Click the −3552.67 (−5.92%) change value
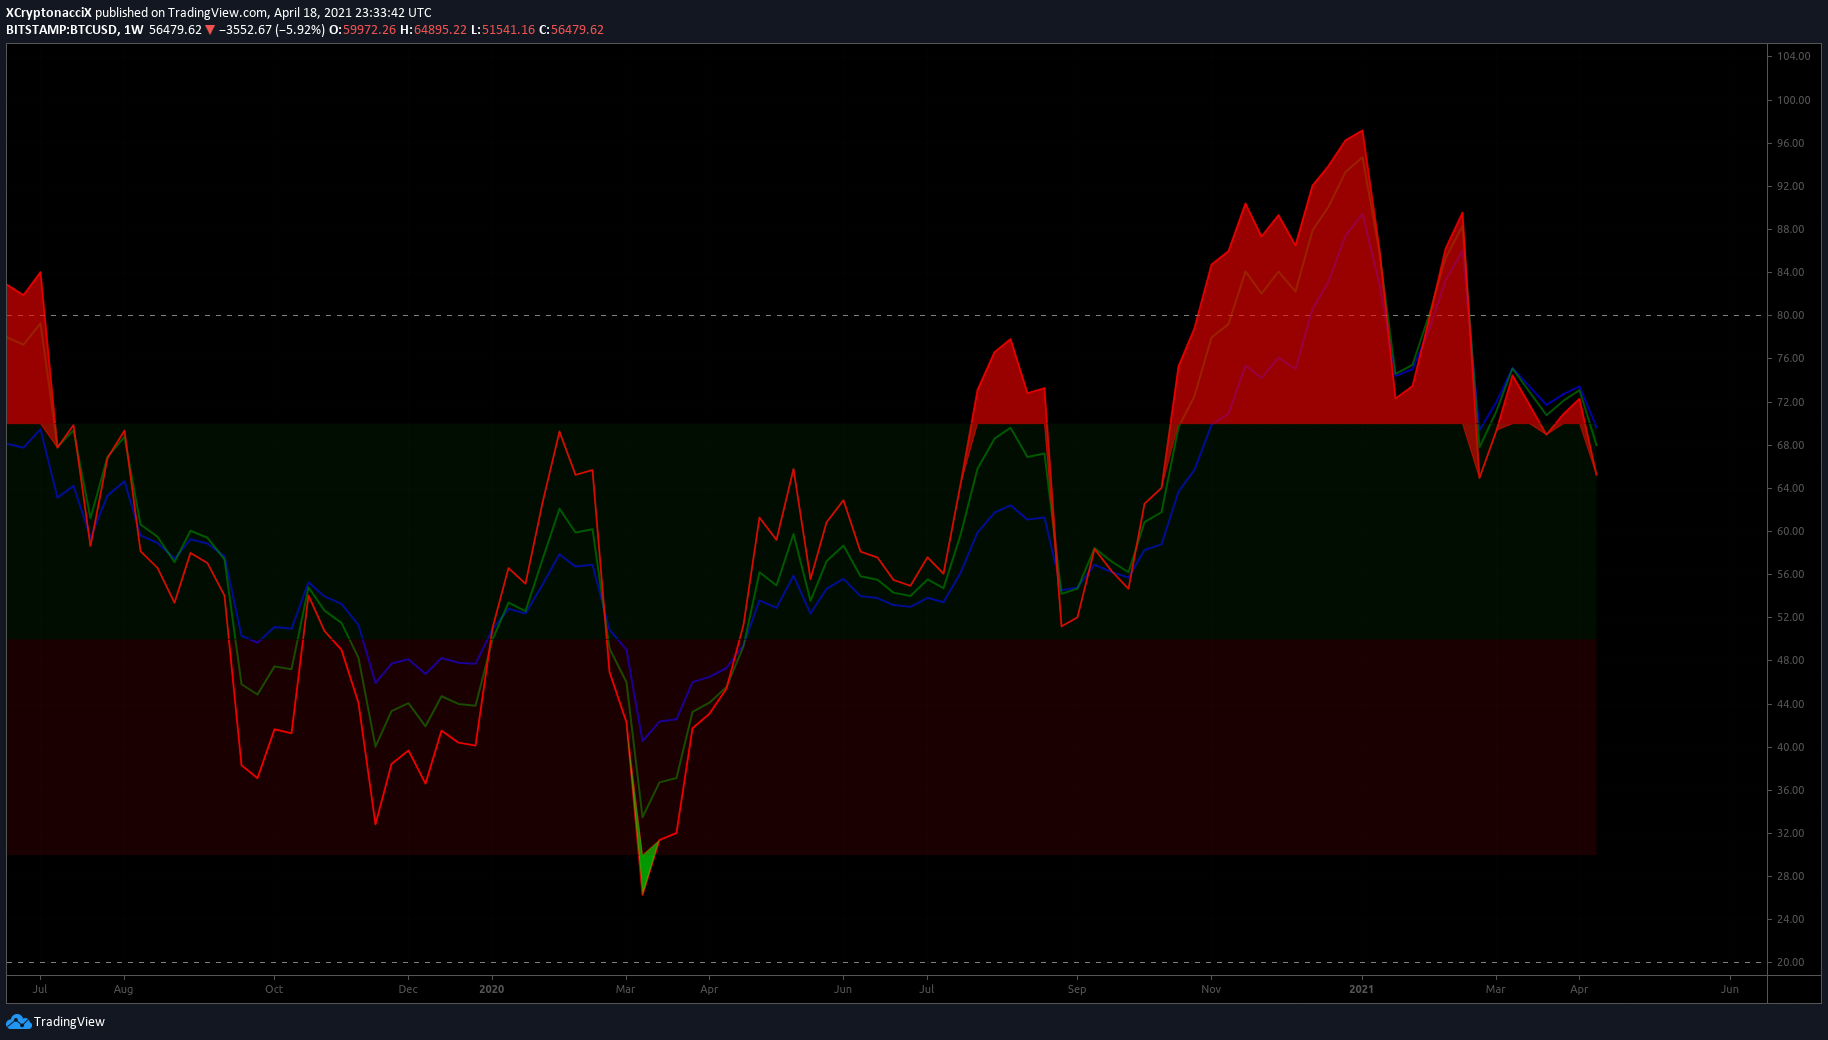 tap(272, 30)
